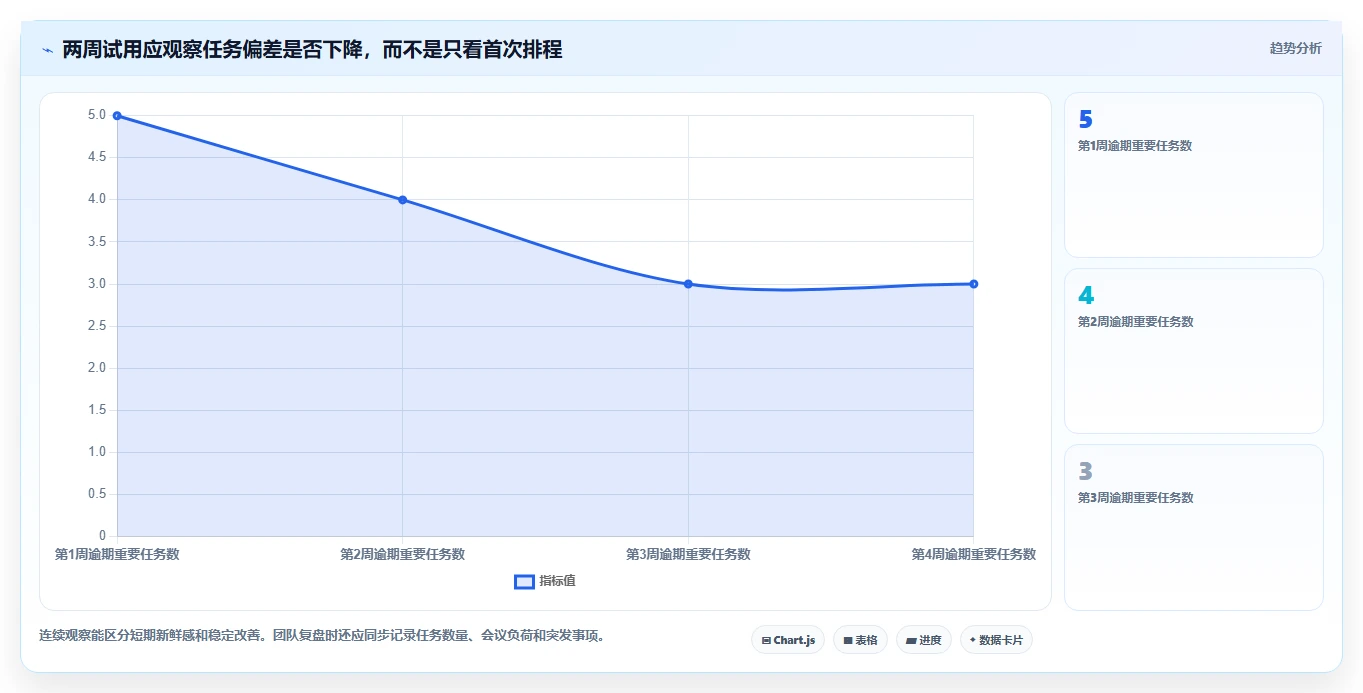
Task: Click the 数据卡片 tag chip
Action: click(x=996, y=640)
